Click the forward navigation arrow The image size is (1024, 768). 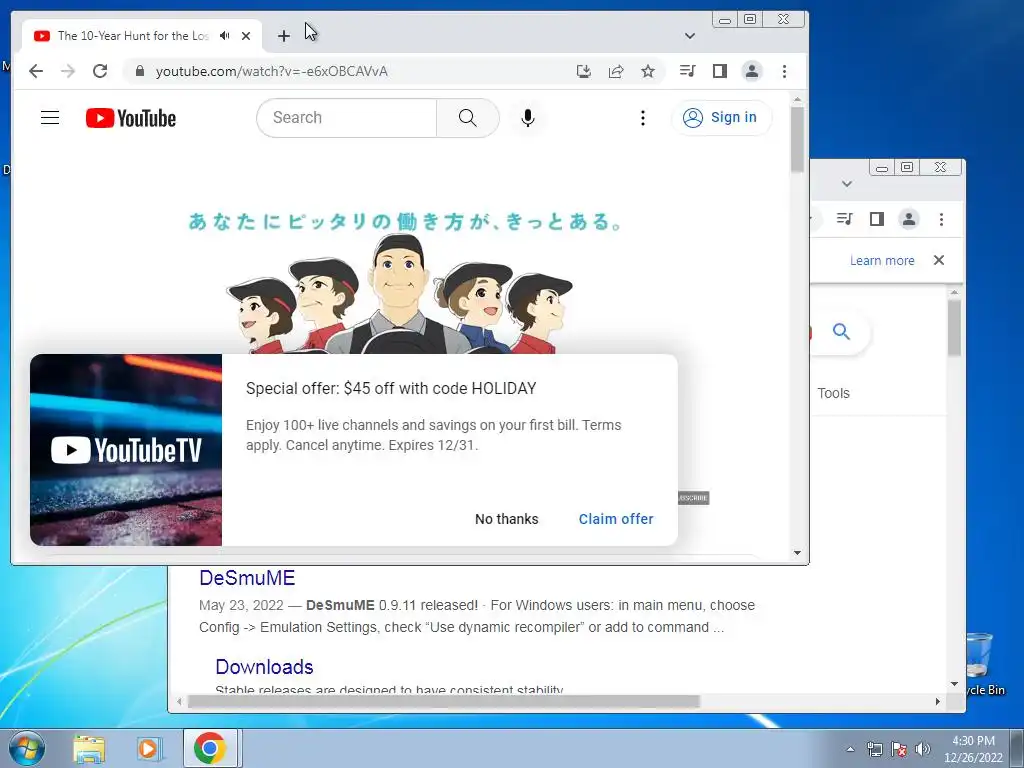68,71
